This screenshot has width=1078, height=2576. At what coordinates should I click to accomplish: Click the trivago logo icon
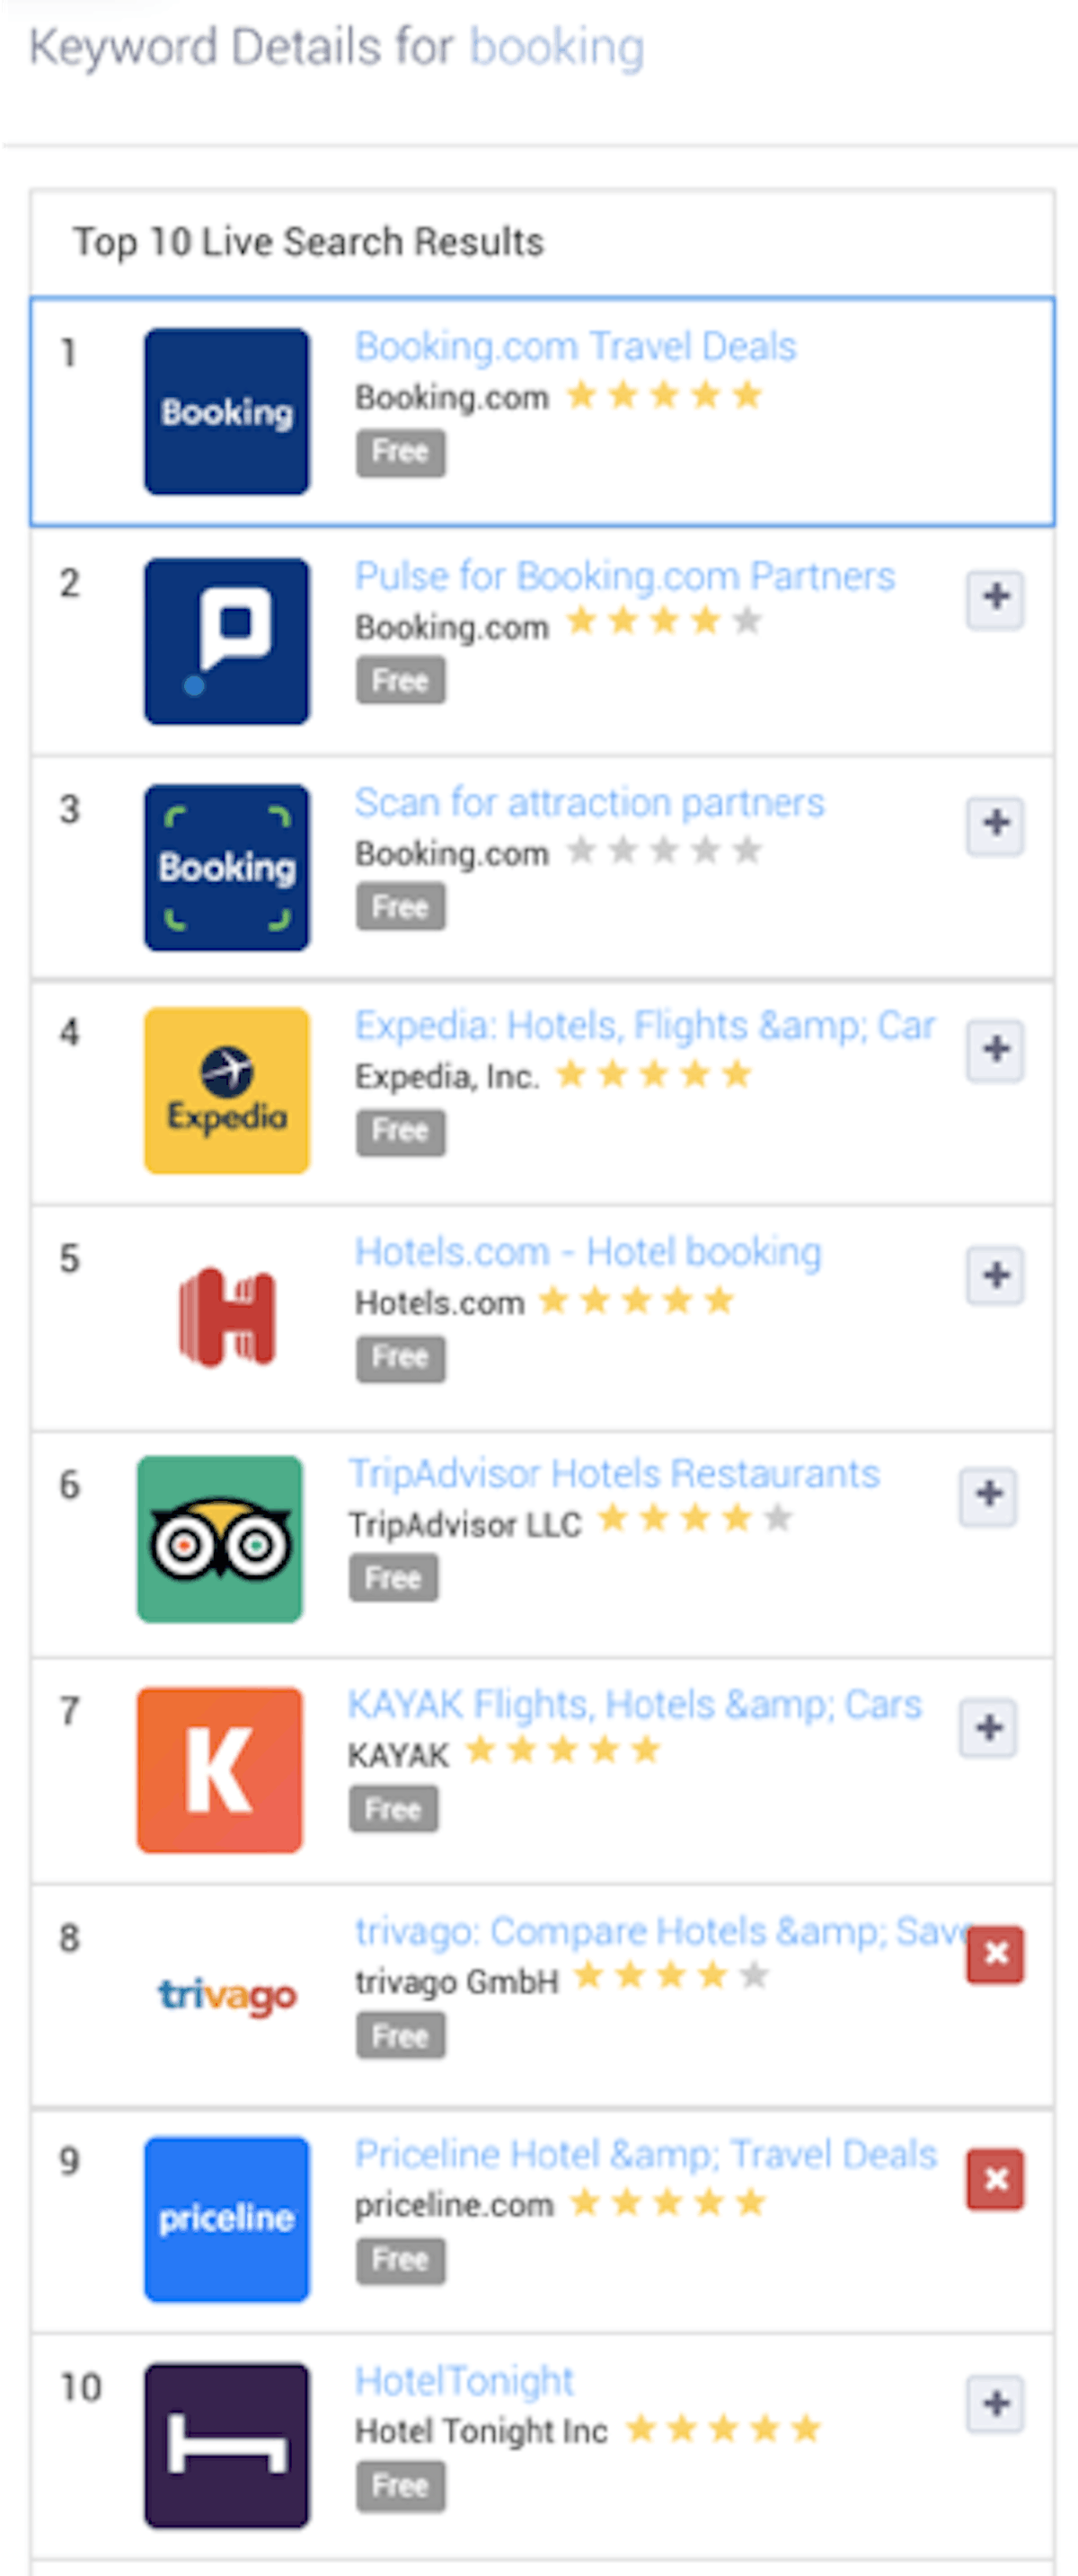[x=227, y=1995]
